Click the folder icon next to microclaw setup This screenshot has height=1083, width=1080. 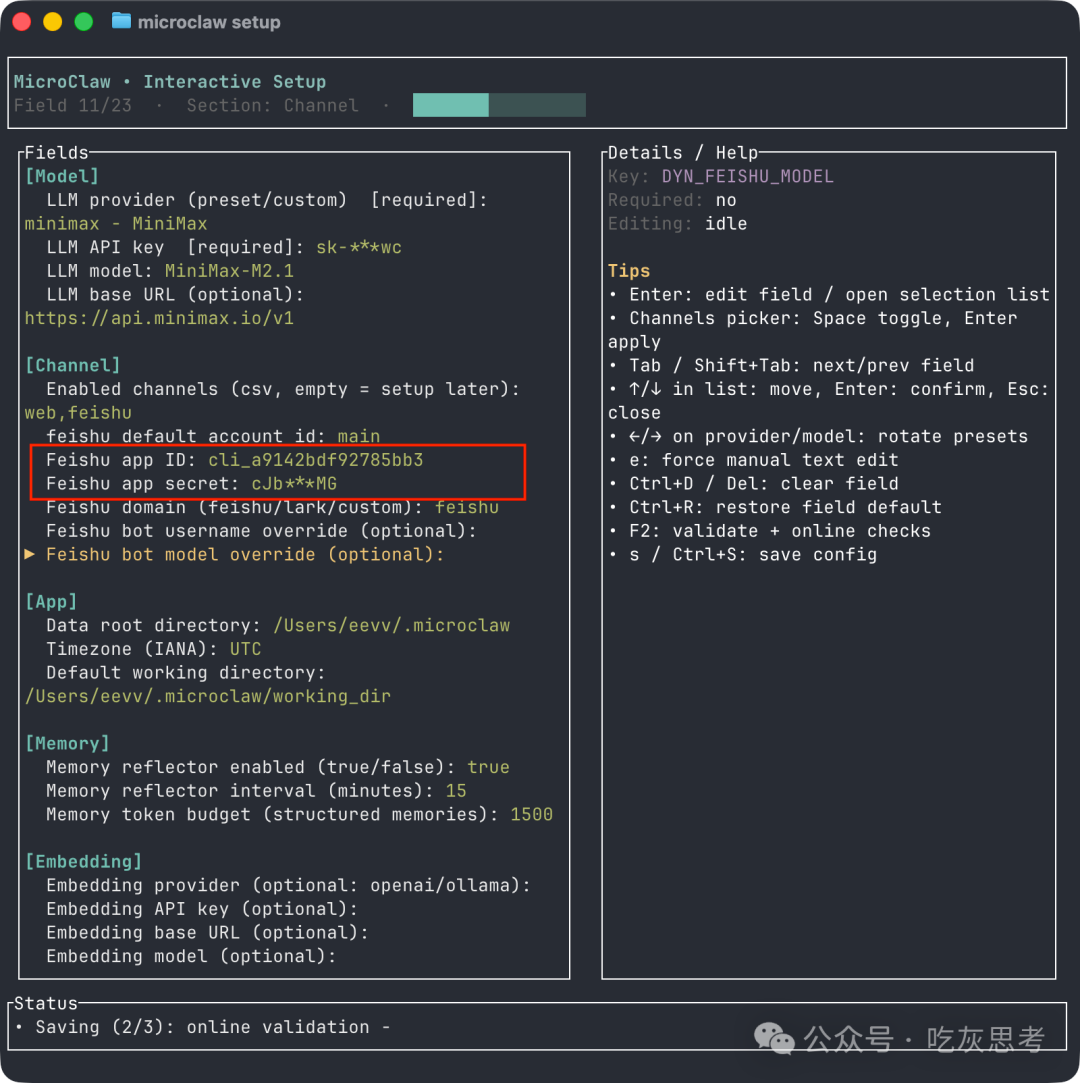[121, 21]
